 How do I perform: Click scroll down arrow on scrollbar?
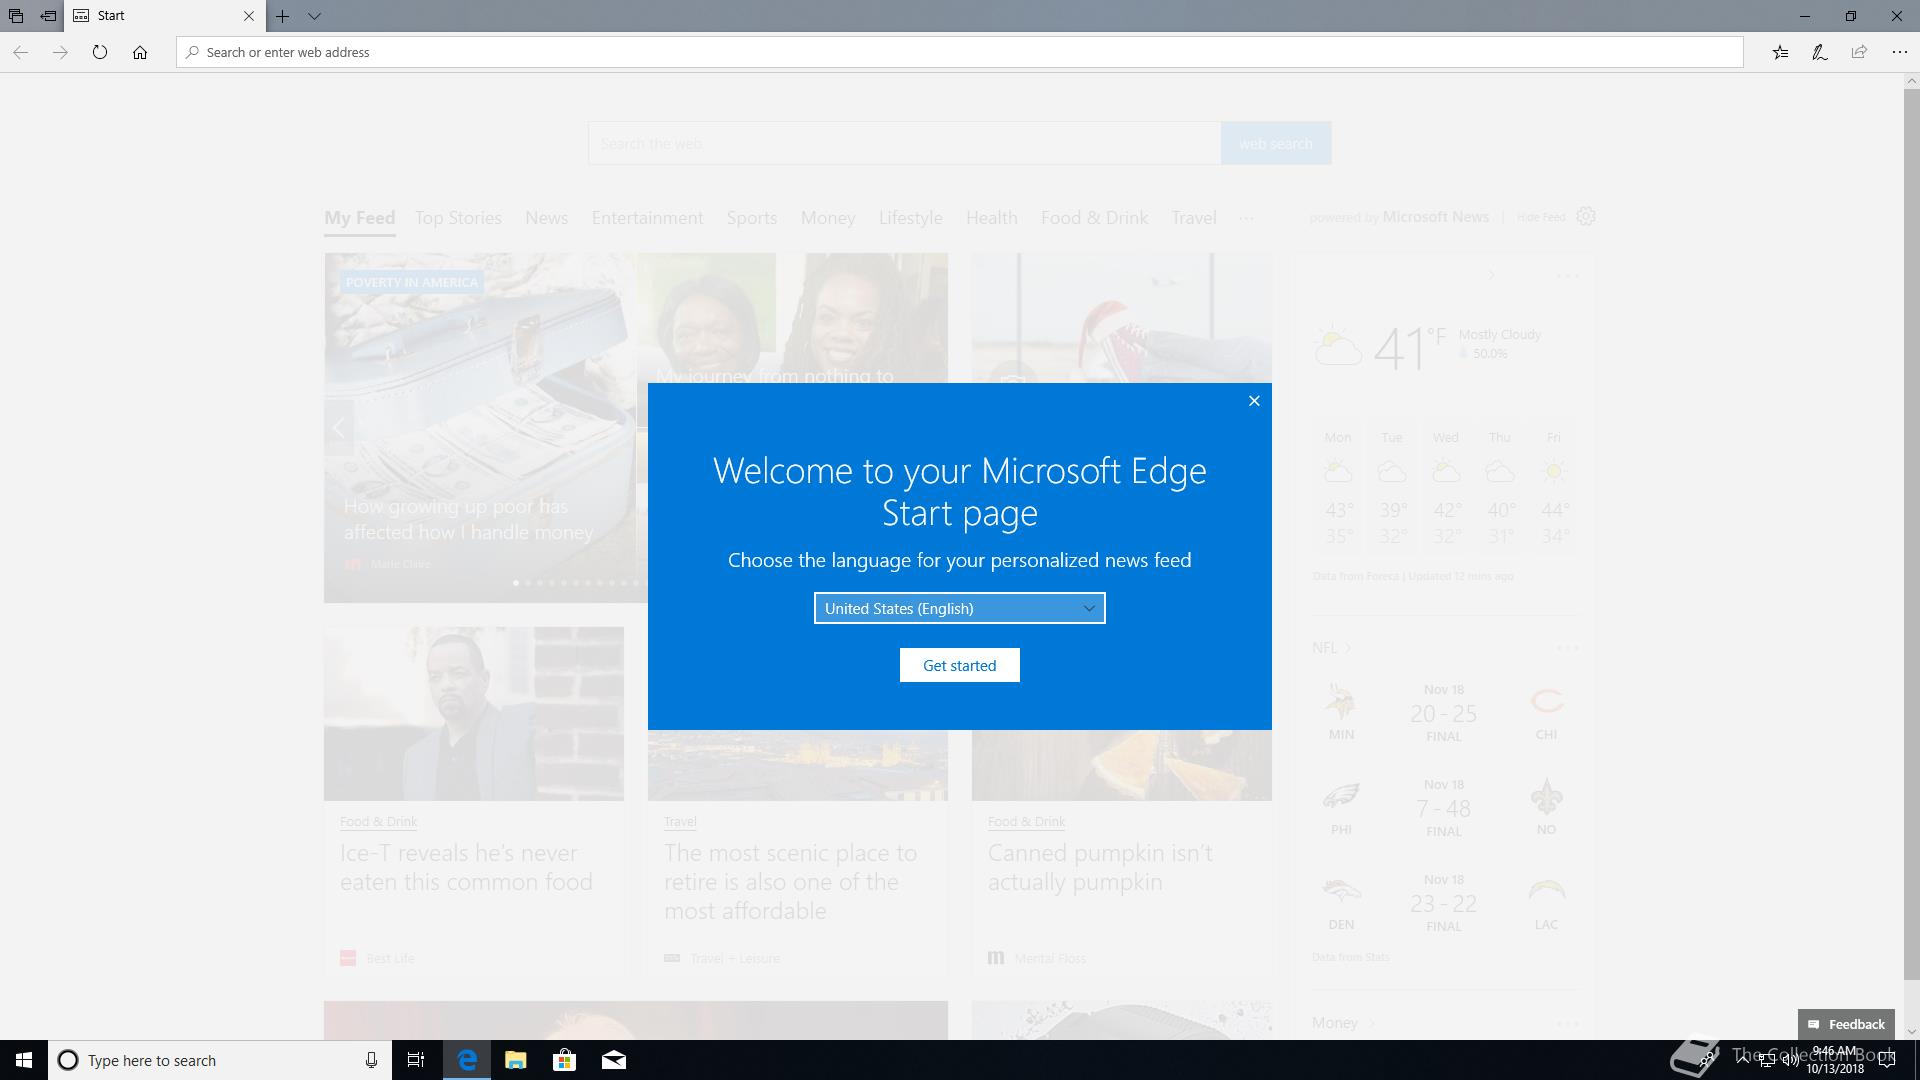coord(1911,1031)
